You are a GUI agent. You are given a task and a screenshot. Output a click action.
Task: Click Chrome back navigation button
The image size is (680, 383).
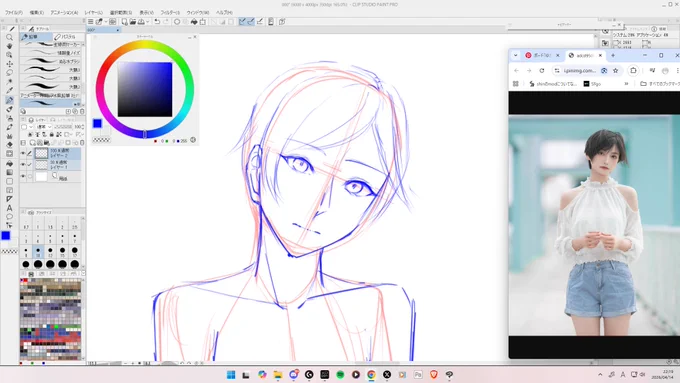click(x=516, y=70)
